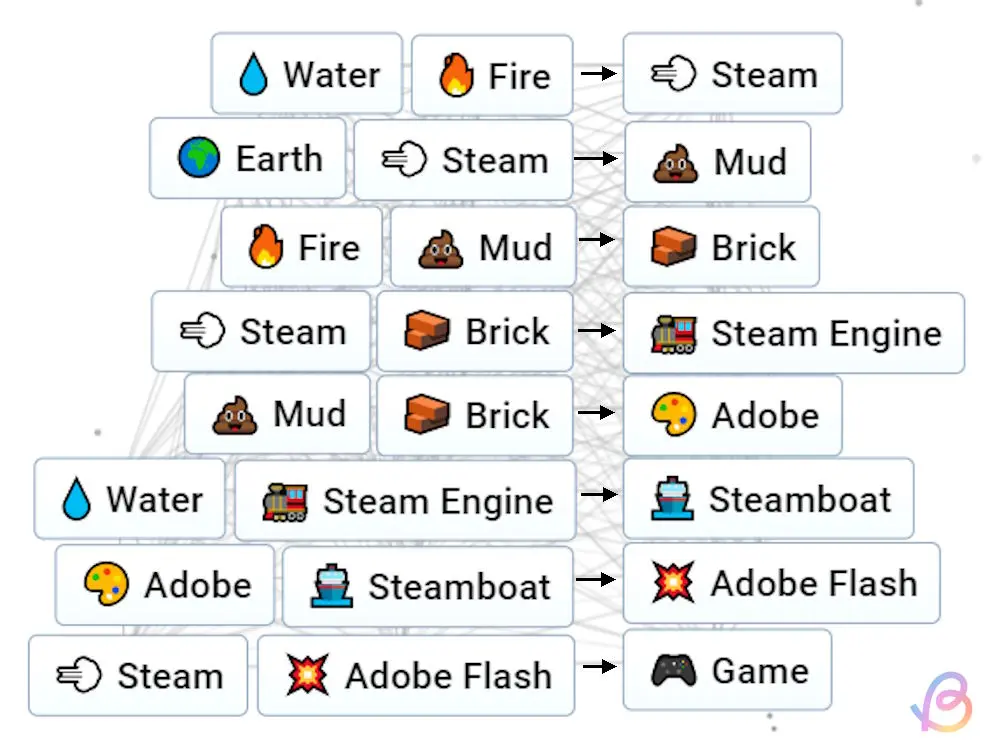The height and width of the screenshot is (750, 990).
Task: Select the Earth ingredient tile
Action: click(x=247, y=158)
